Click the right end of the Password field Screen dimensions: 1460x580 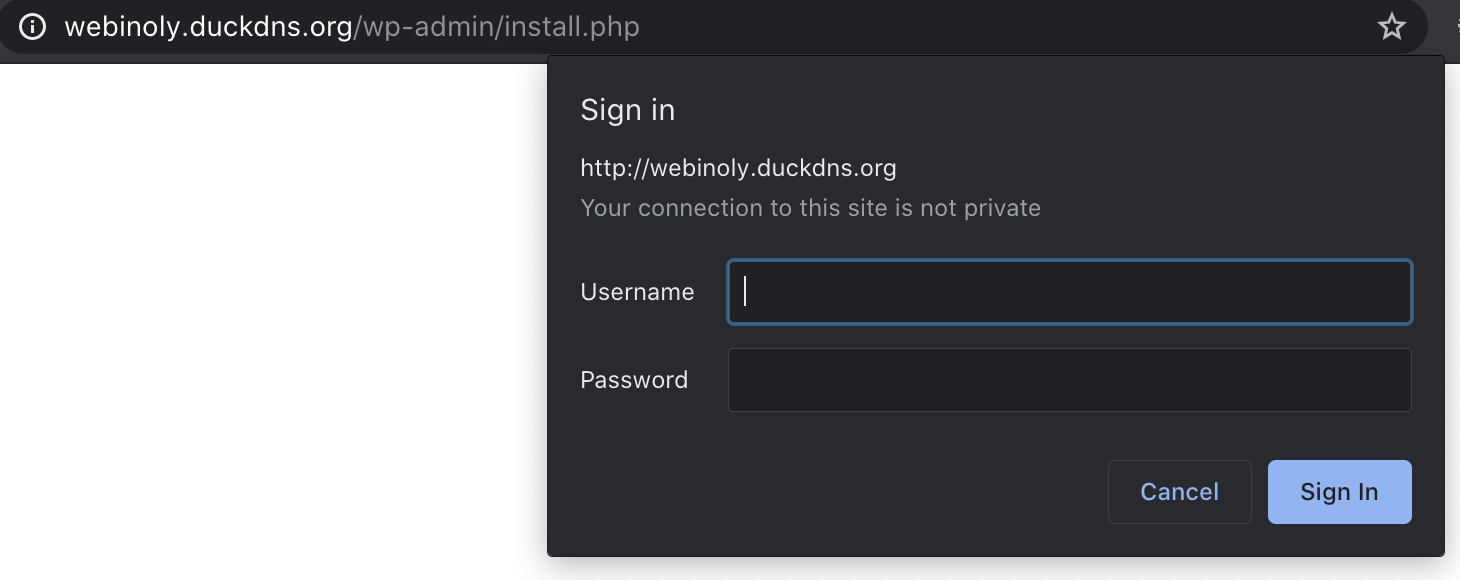1390,380
